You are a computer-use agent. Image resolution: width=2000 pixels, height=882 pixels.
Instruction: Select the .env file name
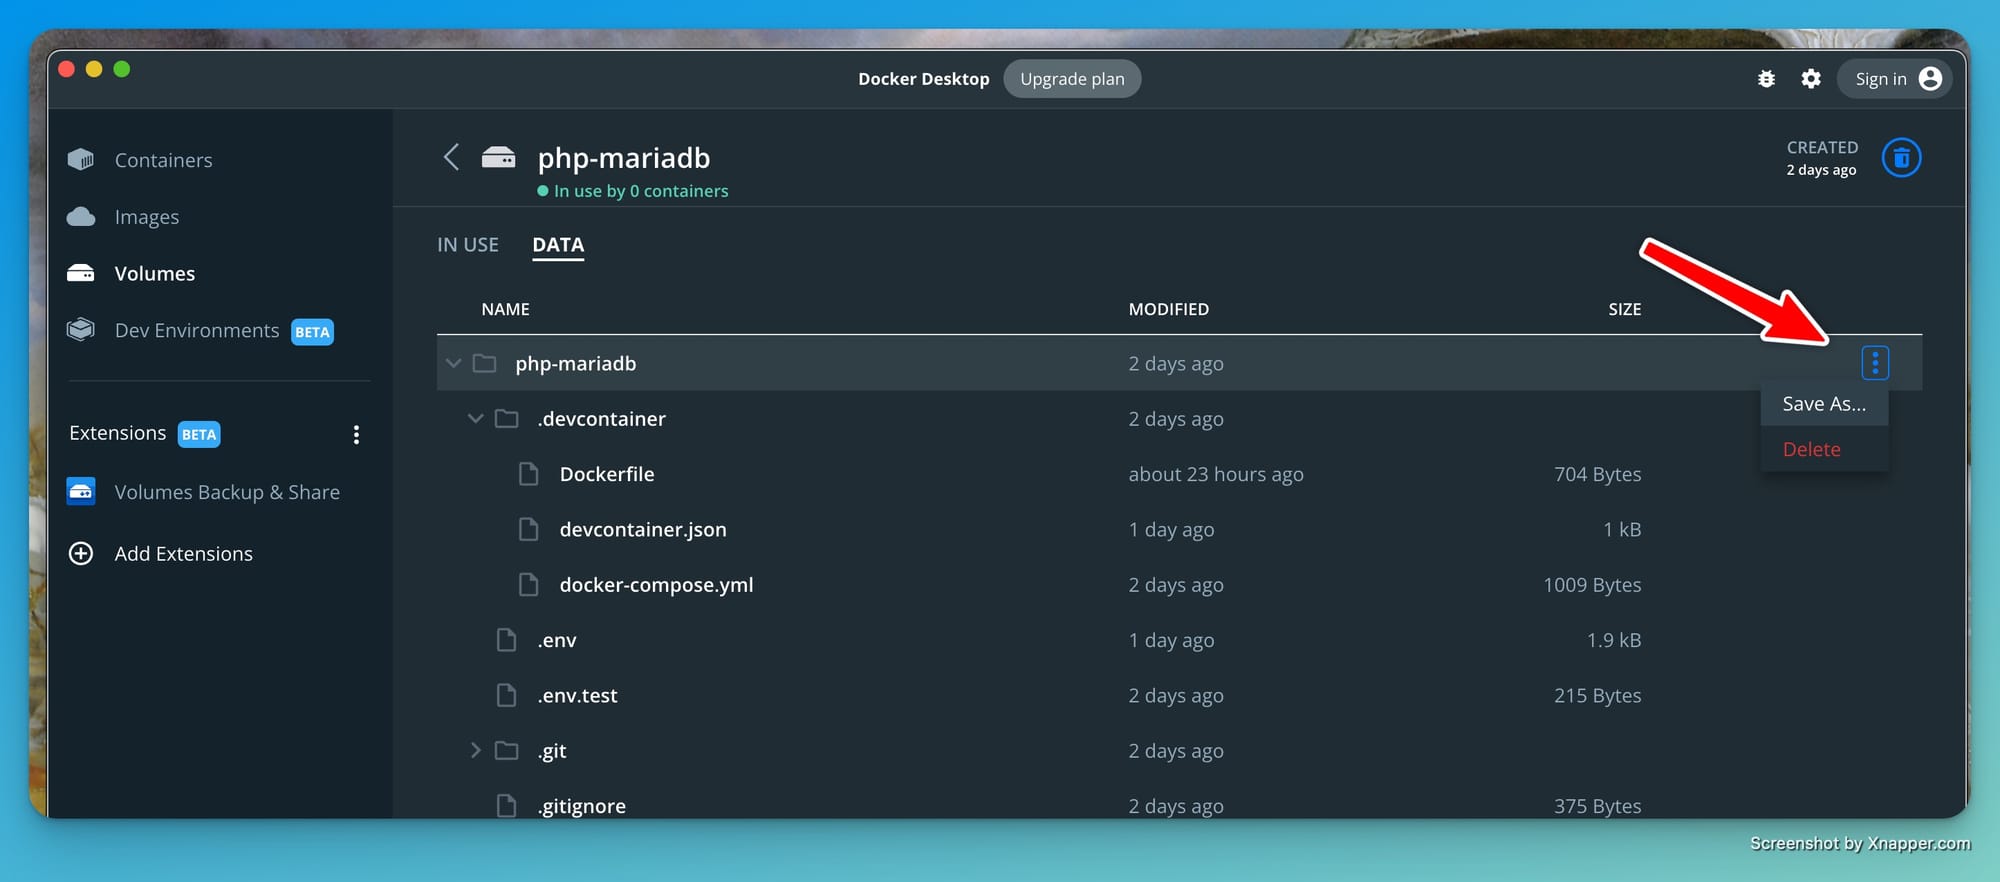556,640
